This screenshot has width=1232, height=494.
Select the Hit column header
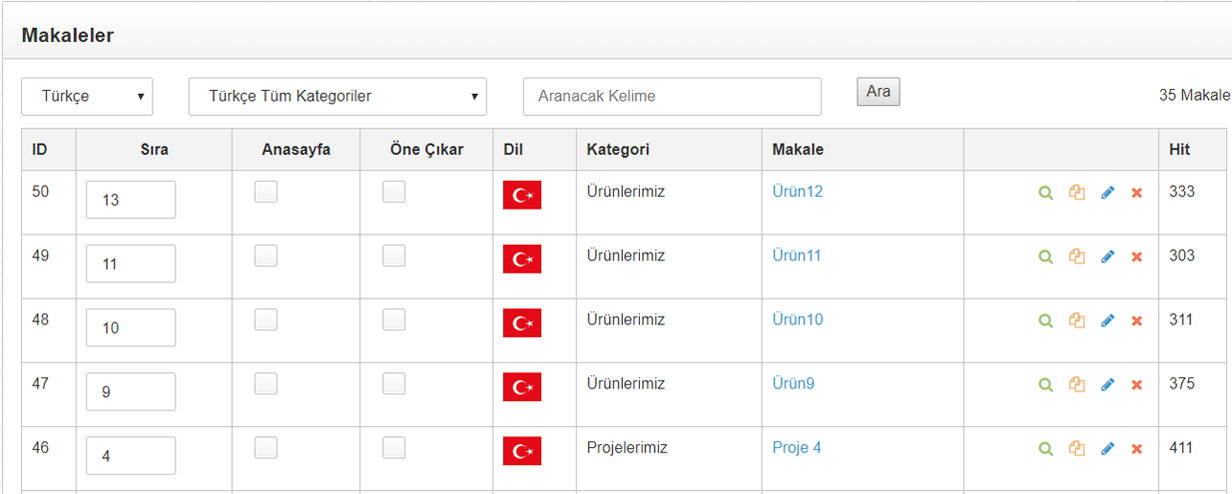(x=1179, y=150)
